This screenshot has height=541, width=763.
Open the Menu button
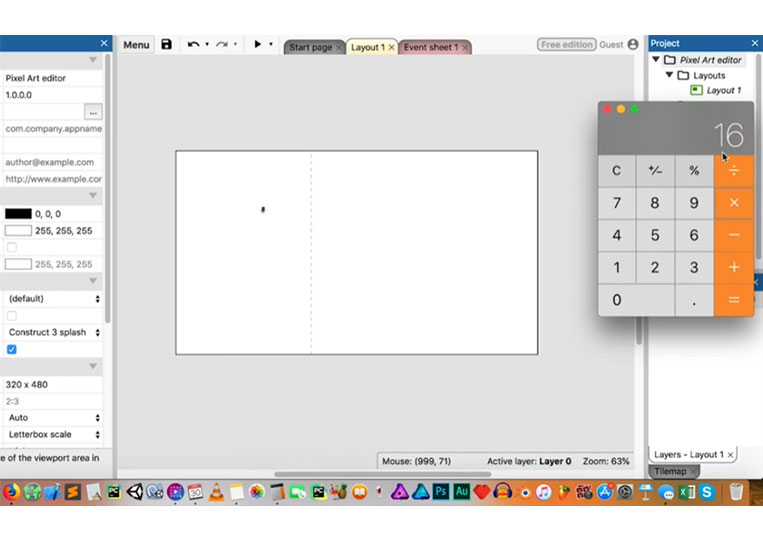tap(136, 45)
